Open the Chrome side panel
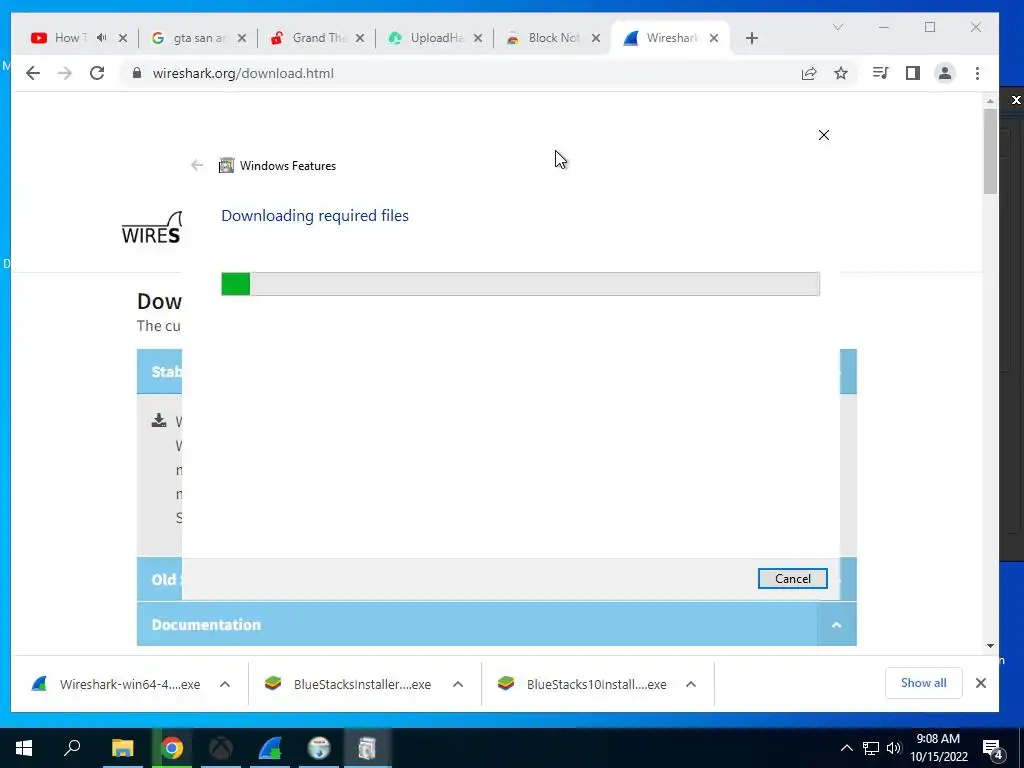Screen dimensions: 1024x768 [x=913, y=73]
